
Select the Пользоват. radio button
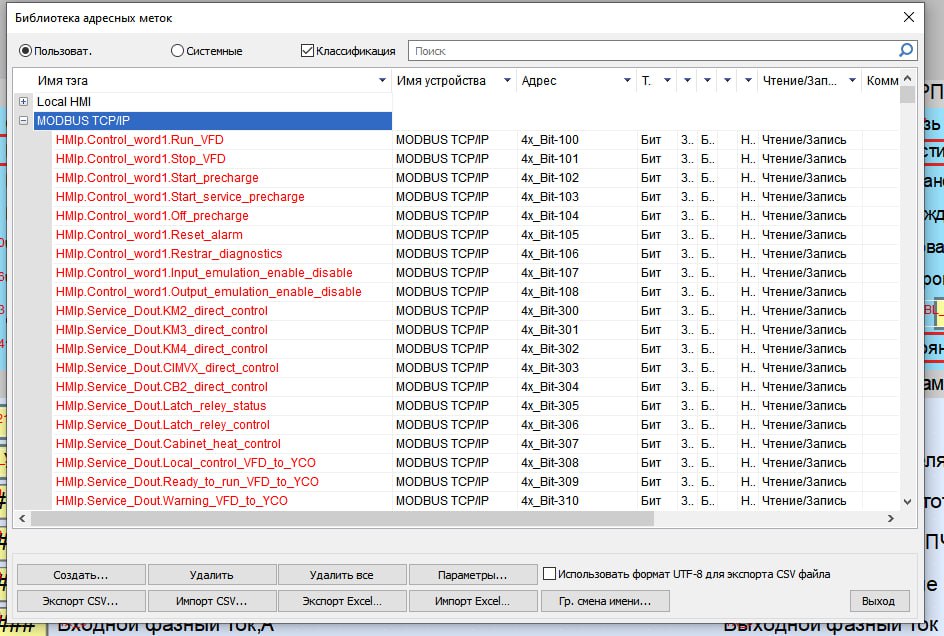(x=25, y=51)
